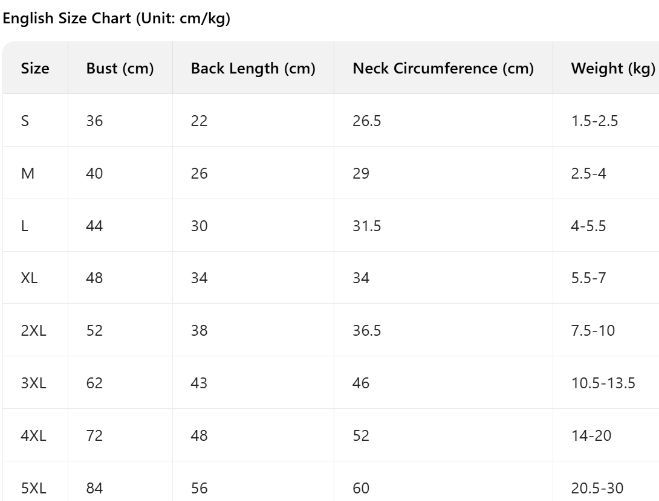Click the Bust (cm) column header
This screenshot has height=501, width=659.
(x=120, y=68)
